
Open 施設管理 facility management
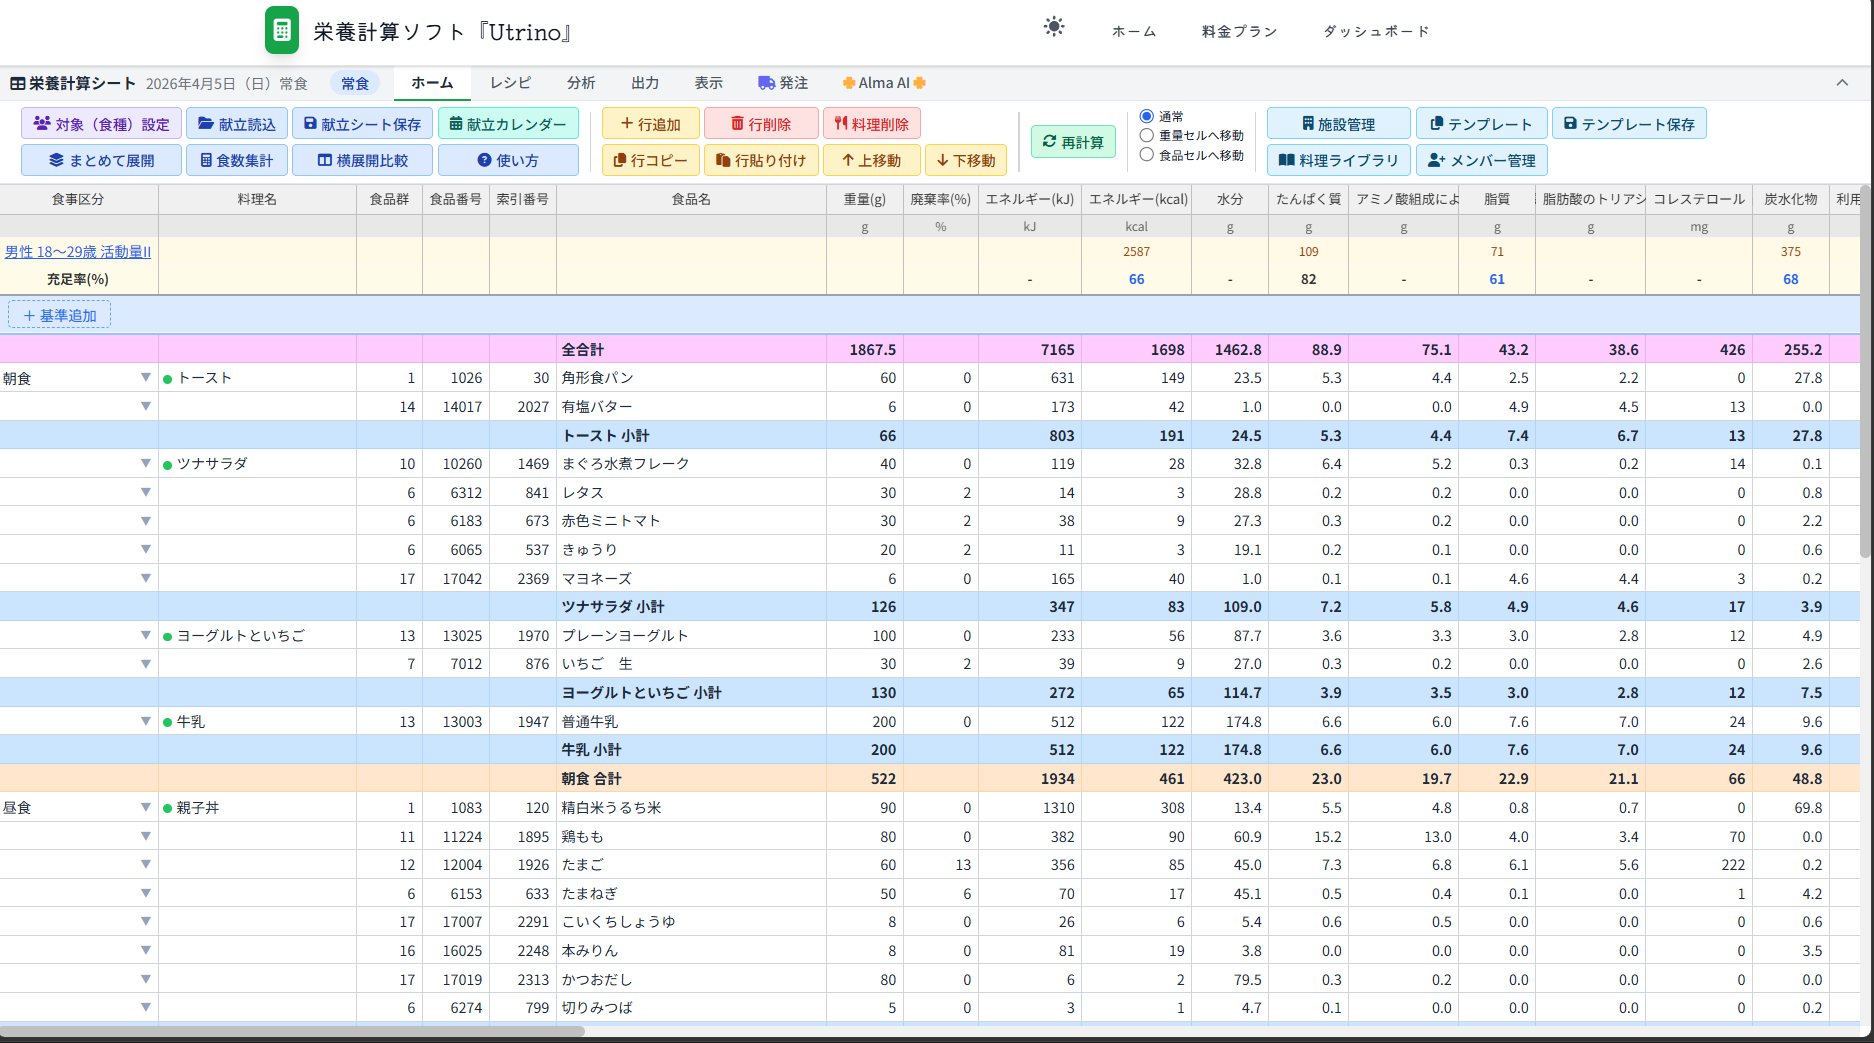click(1339, 124)
